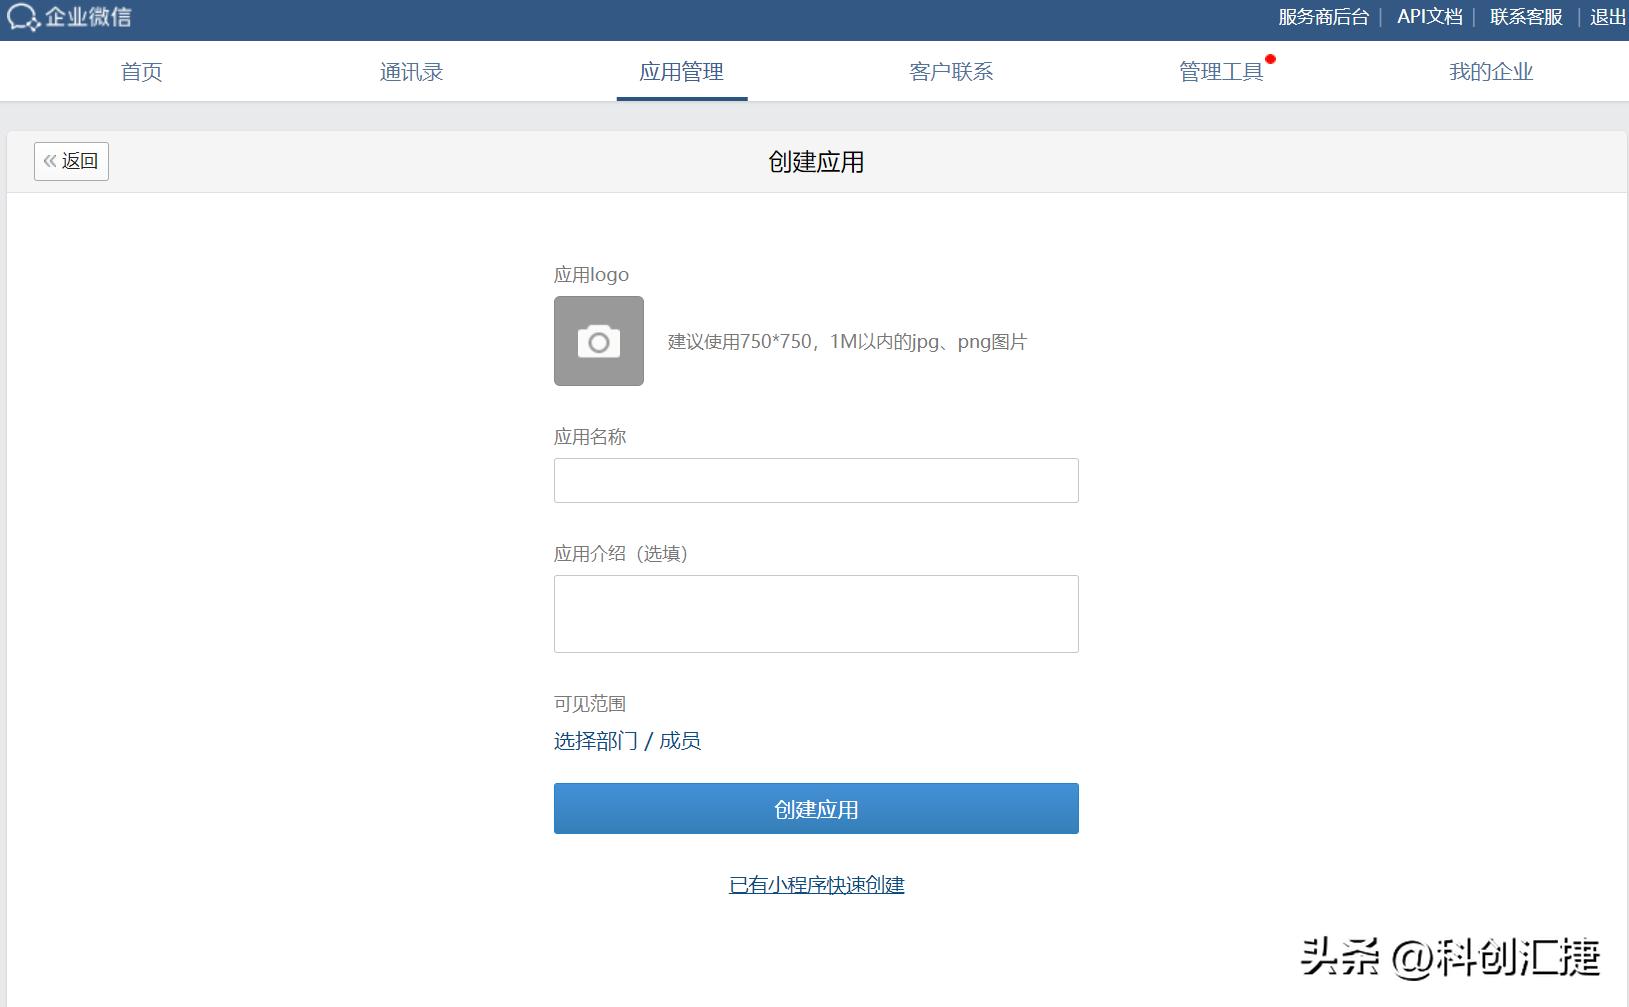This screenshot has width=1629, height=1007.
Task: Switch to the 首页 tab
Action: [x=141, y=71]
